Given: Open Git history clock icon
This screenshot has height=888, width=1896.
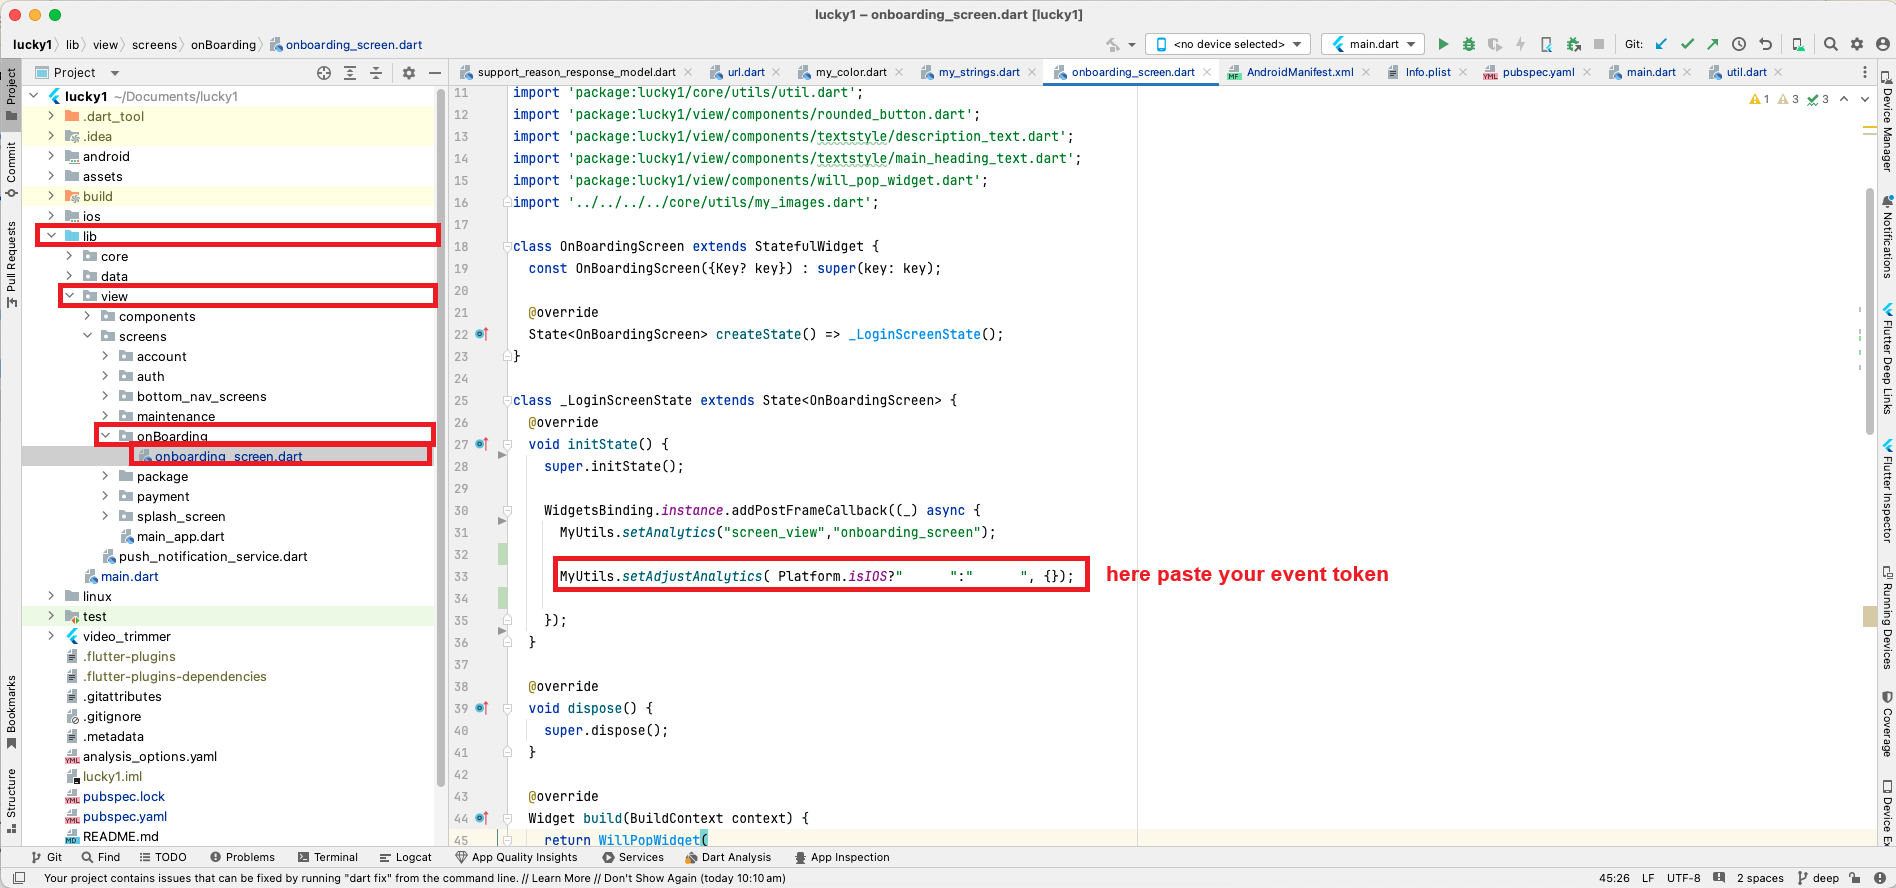Looking at the screenshot, I should click(1739, 44).
